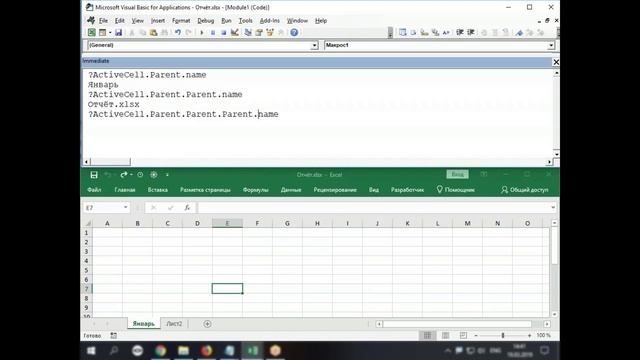Viewport: 640px width, 360px height.
Task: Click the line '?ActiveCell.Parent.name' in Immediate window
Action: tap(147, 75)
